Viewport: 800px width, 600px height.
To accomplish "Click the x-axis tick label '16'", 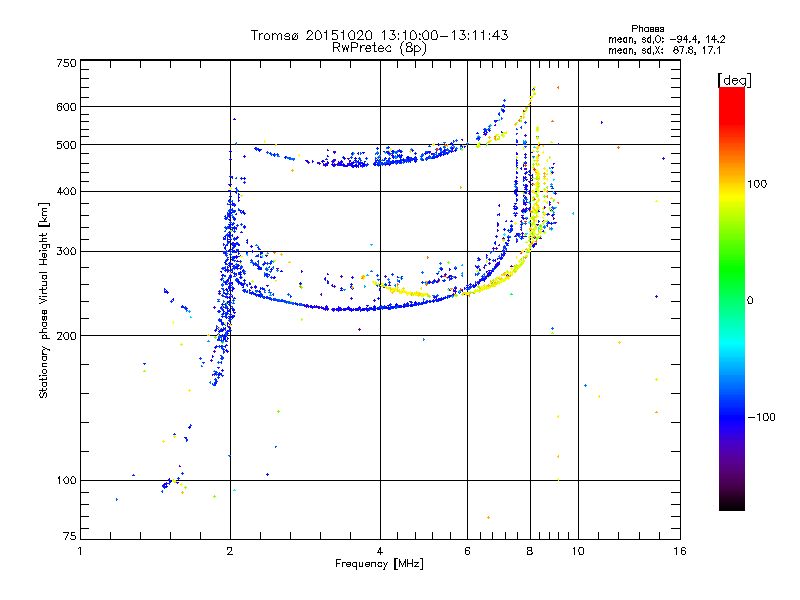I will coord(680,551).
